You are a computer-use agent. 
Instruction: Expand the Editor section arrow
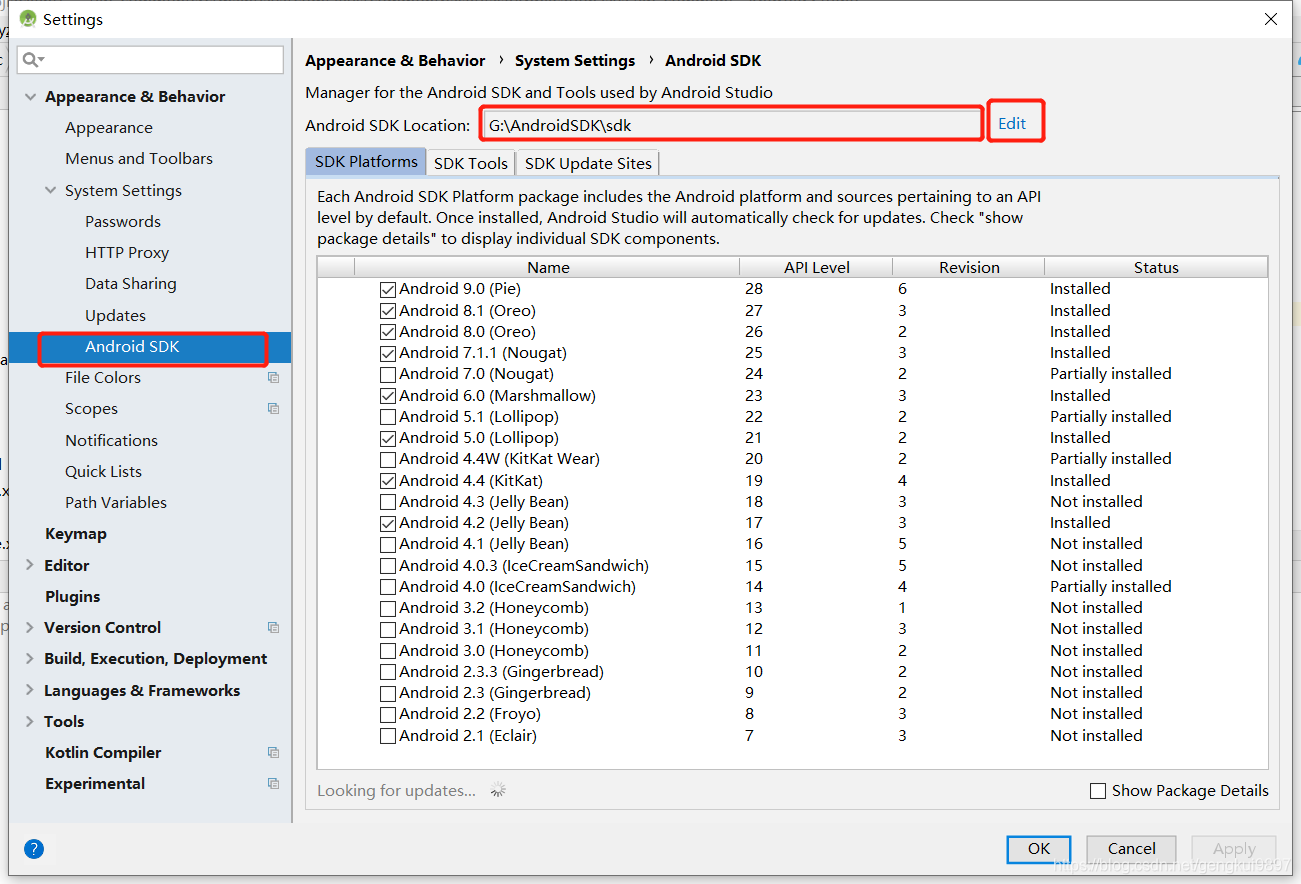pos(29,565)
